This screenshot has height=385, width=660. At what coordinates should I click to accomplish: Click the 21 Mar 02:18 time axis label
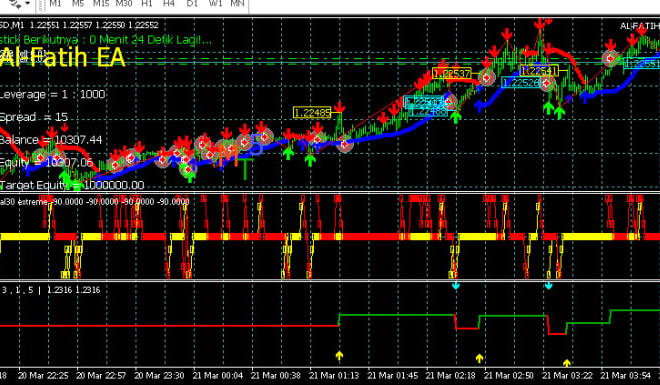click(450, 375)
